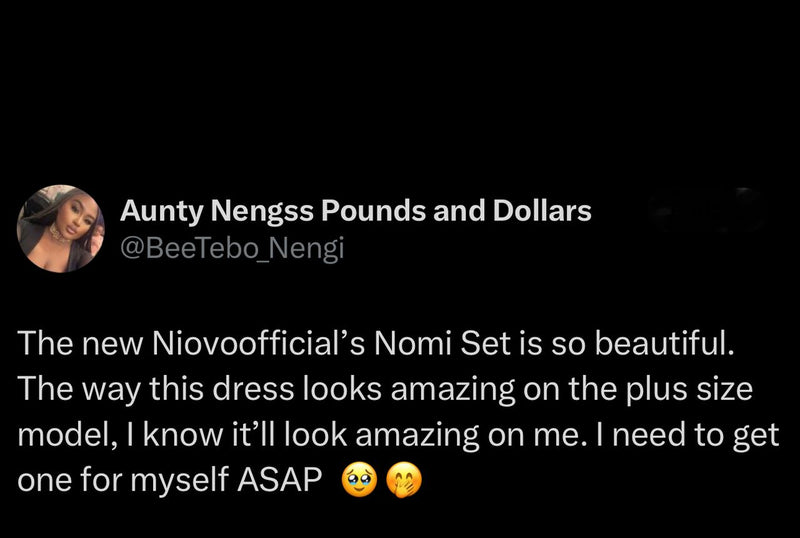Open the user's profile picture avatar

tap(61, 228)
